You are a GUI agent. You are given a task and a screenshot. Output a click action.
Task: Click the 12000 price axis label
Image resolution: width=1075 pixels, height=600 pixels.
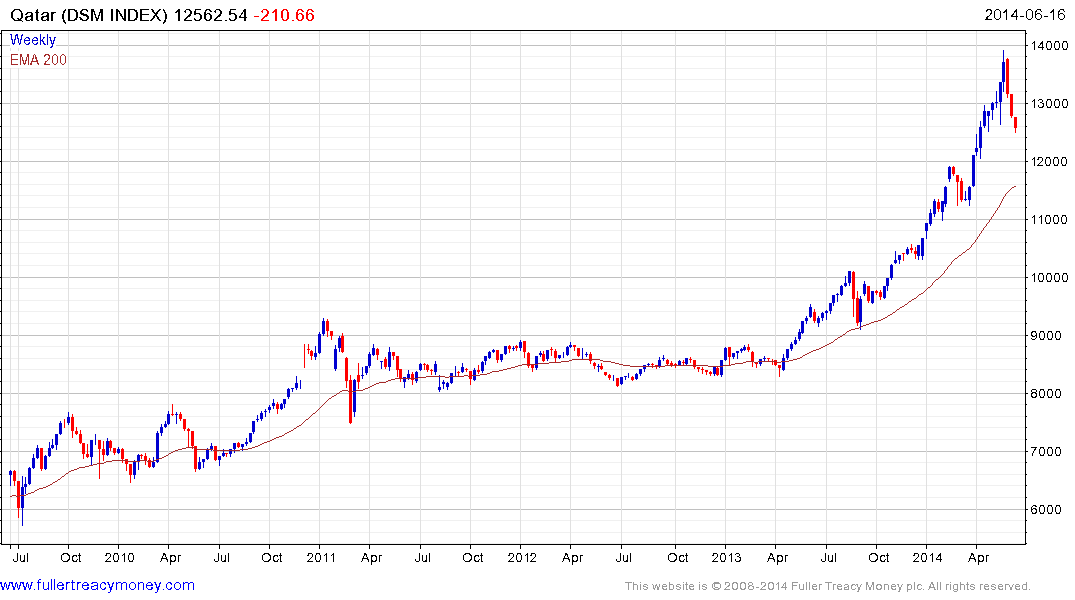click(x=1049, y=162)
